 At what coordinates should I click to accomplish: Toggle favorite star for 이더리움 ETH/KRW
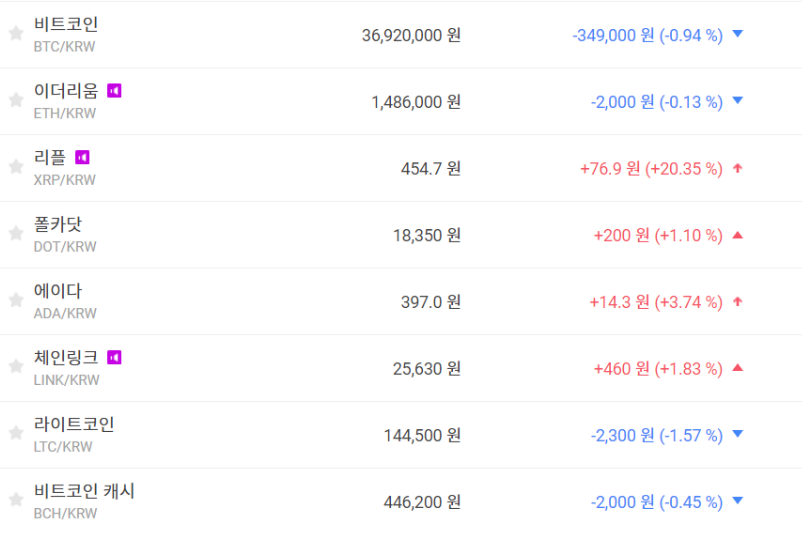[15, 100]
